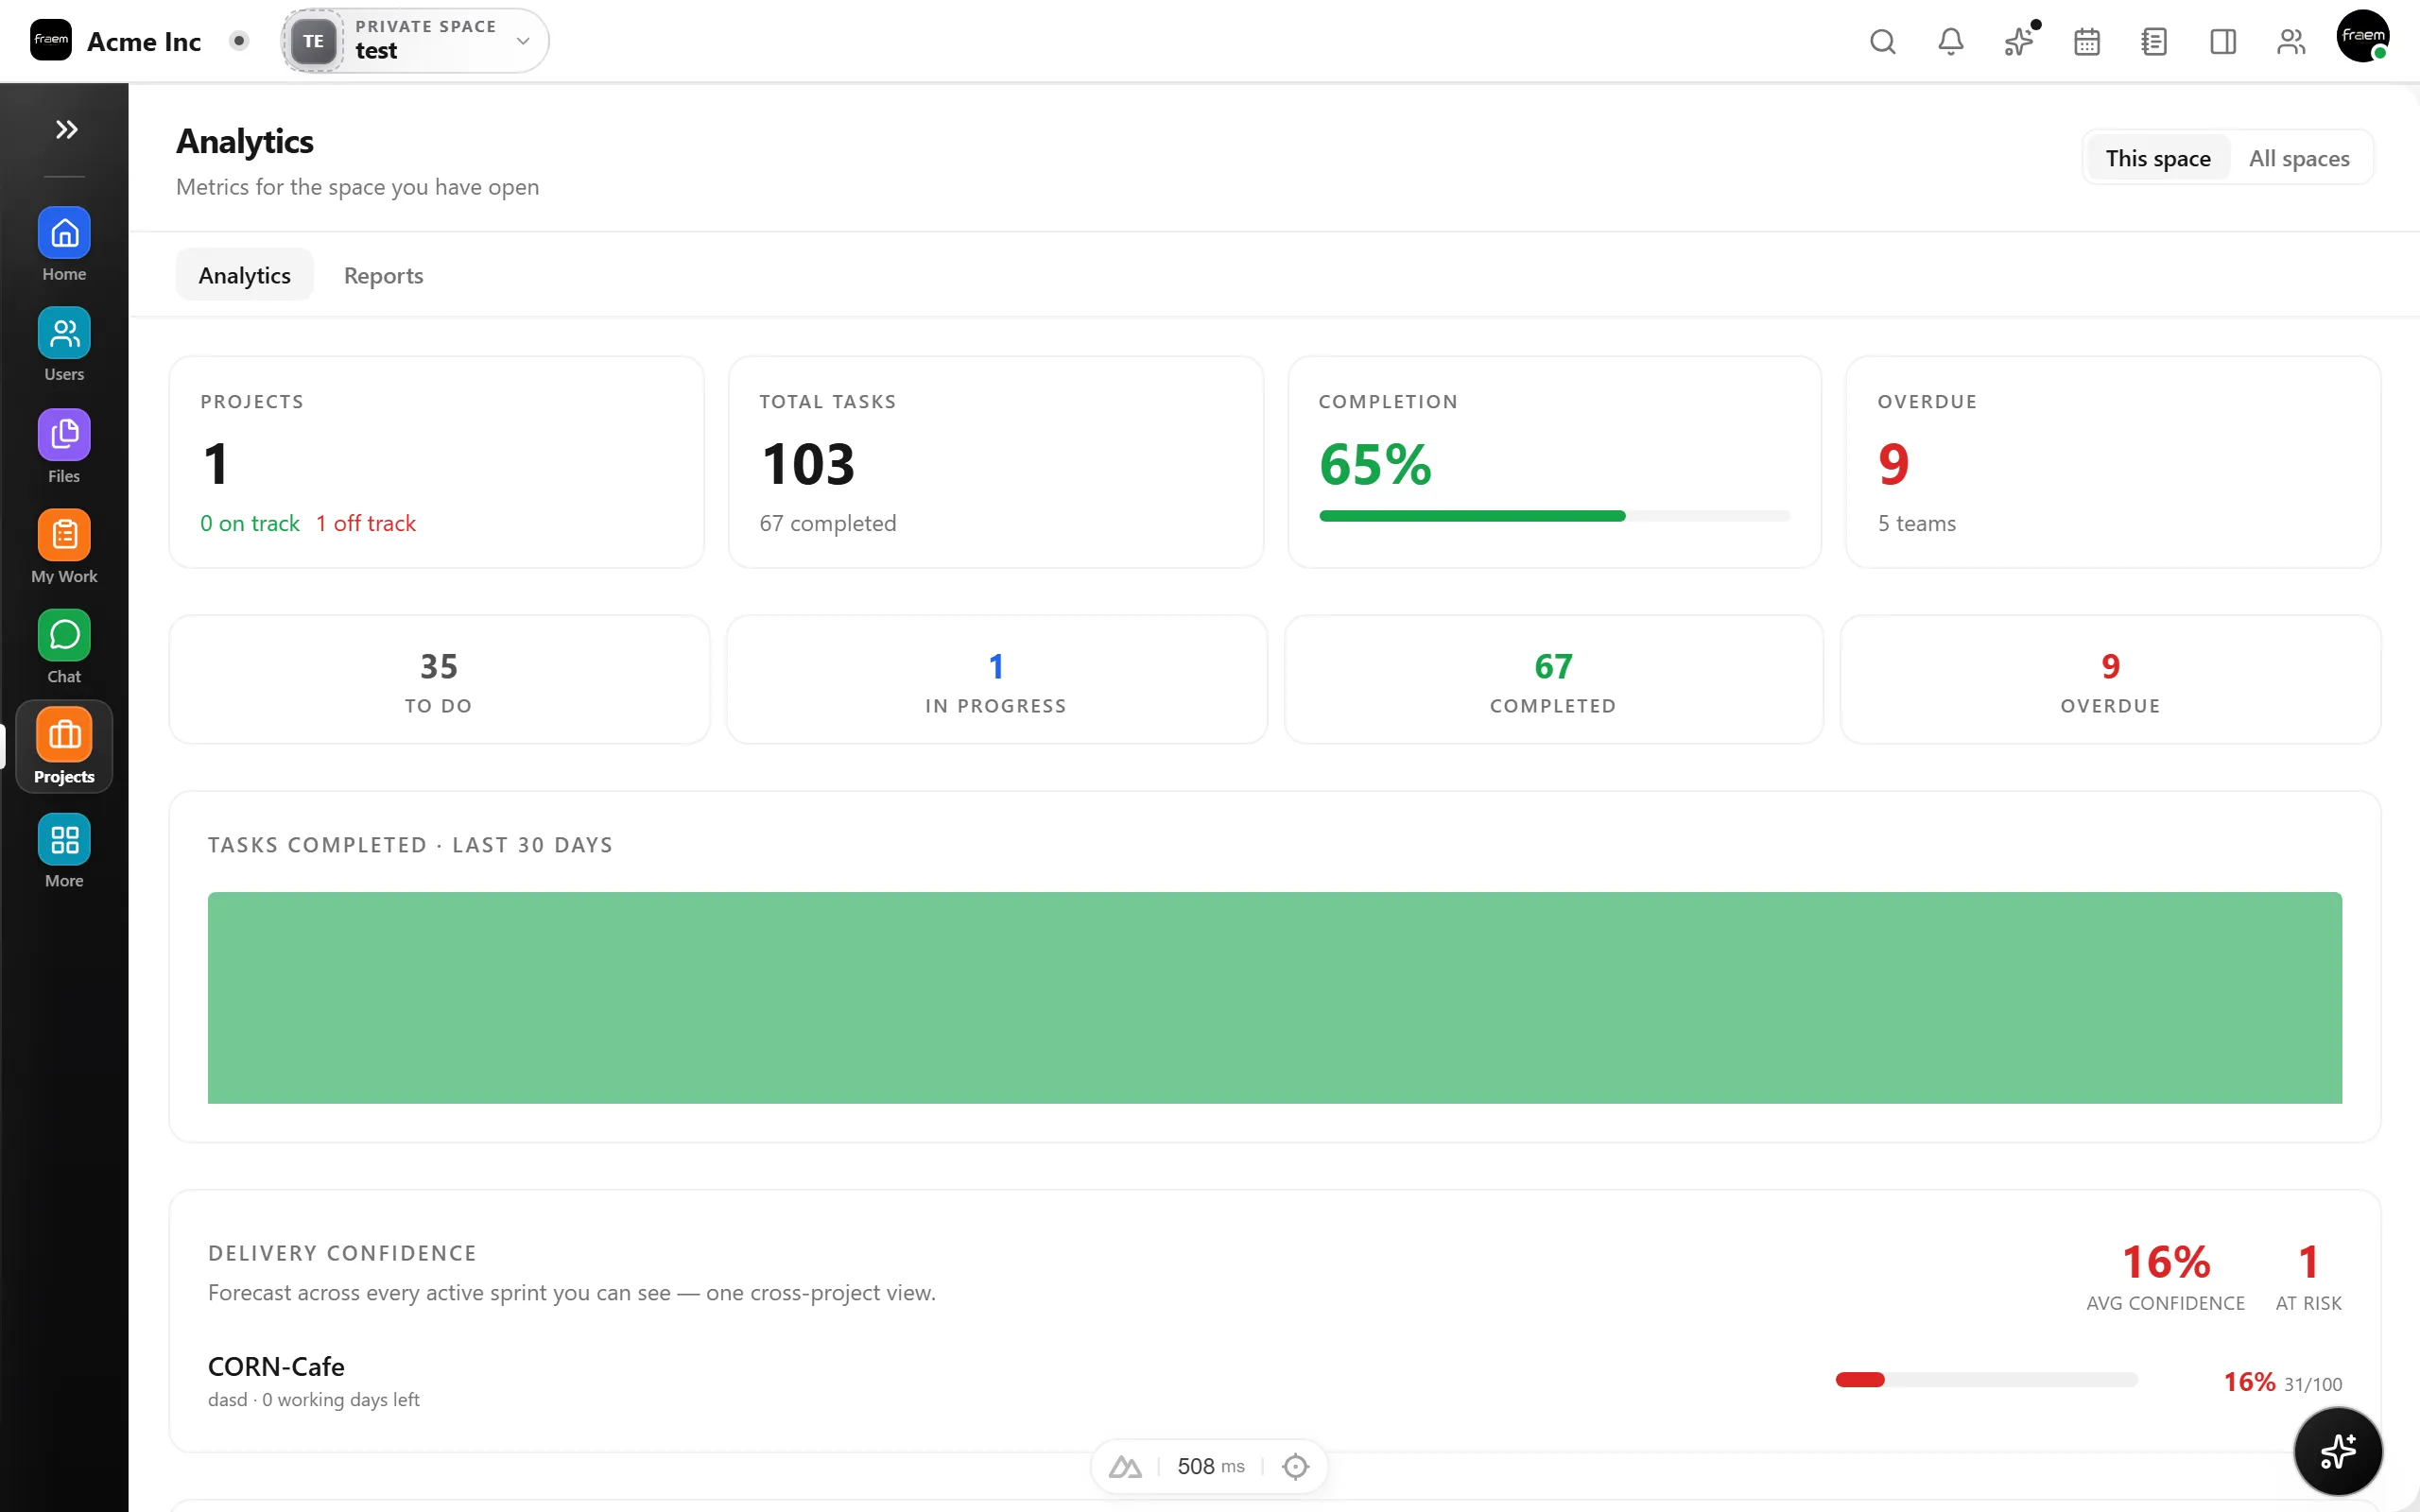Open the team members icon in header
Viewport: 2420px width, 1512px height.
pyautogui.click(x=2291, y=41)
